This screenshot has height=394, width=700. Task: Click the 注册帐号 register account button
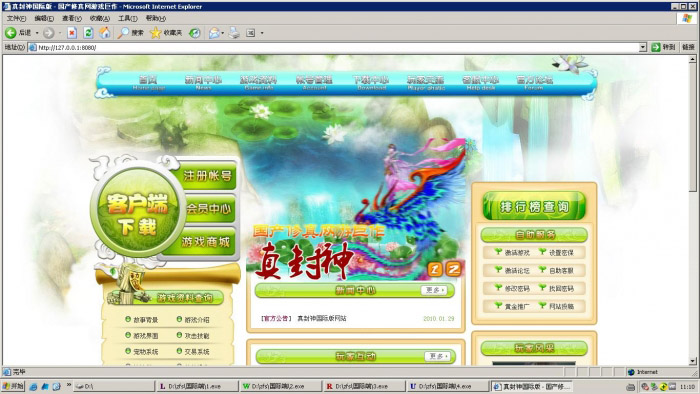click(207, 175)
